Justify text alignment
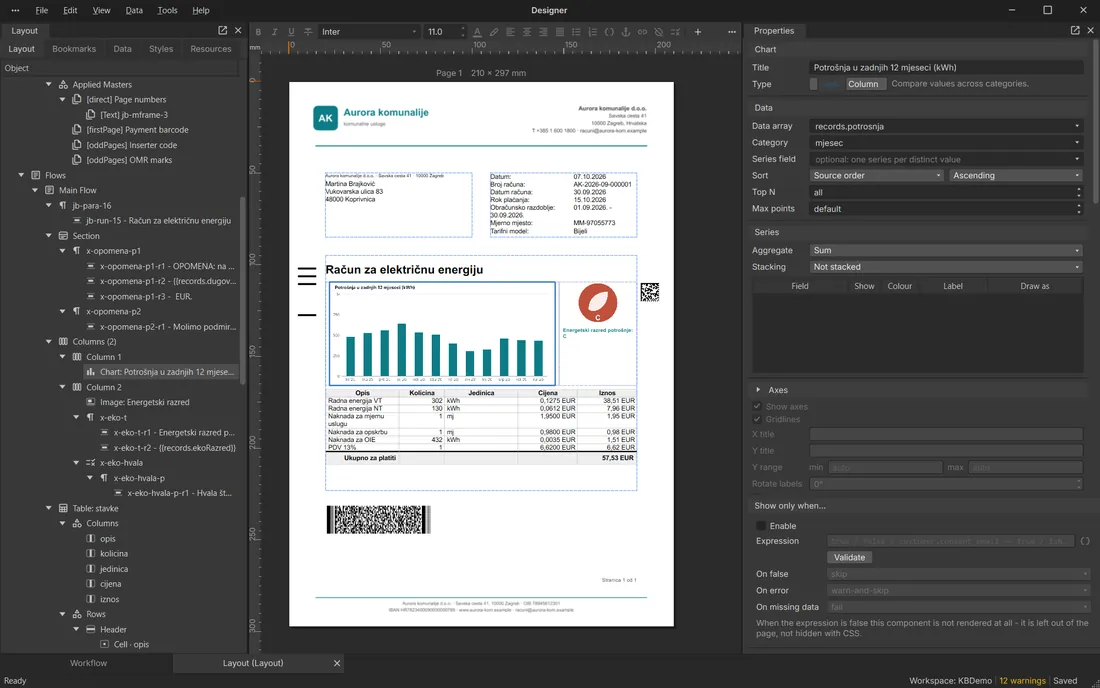 tap(560, 32)
